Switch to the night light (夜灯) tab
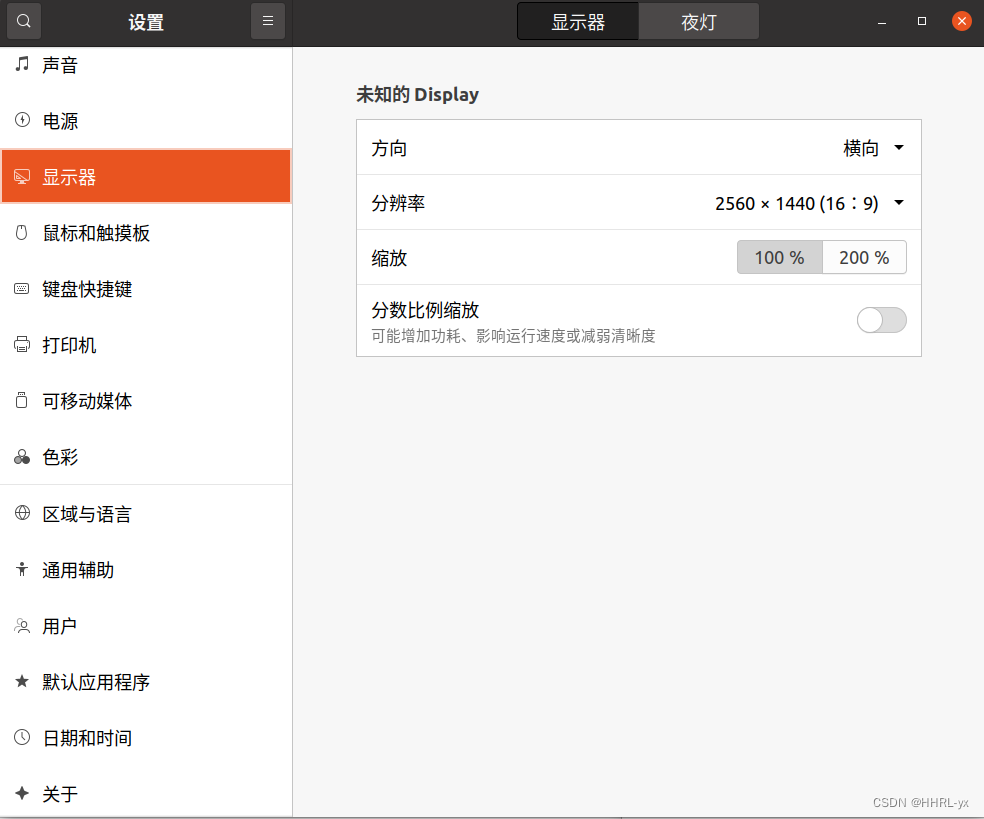The width and height of the screenshot is (984, 819). (699, 22)
